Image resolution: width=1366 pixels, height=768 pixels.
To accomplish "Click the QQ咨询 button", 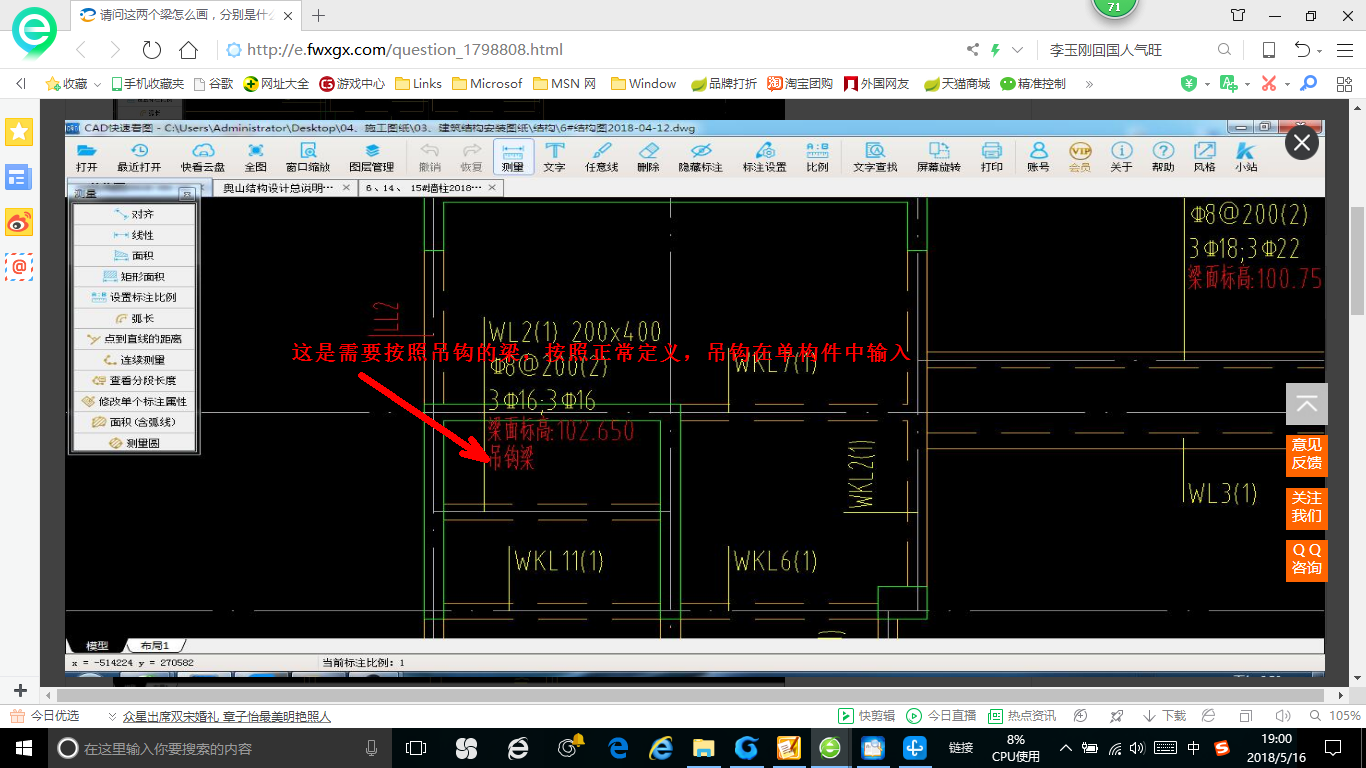I will (x=1306, y=559).
